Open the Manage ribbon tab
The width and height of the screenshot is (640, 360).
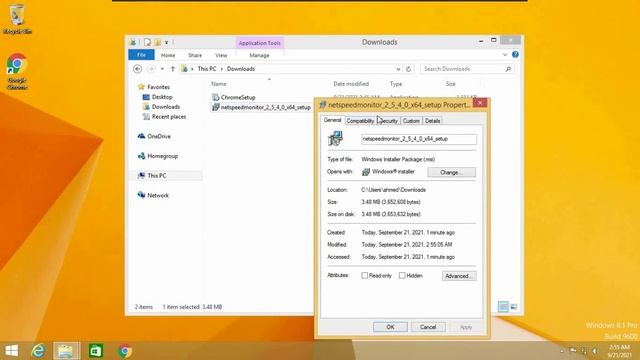[259, 55]
